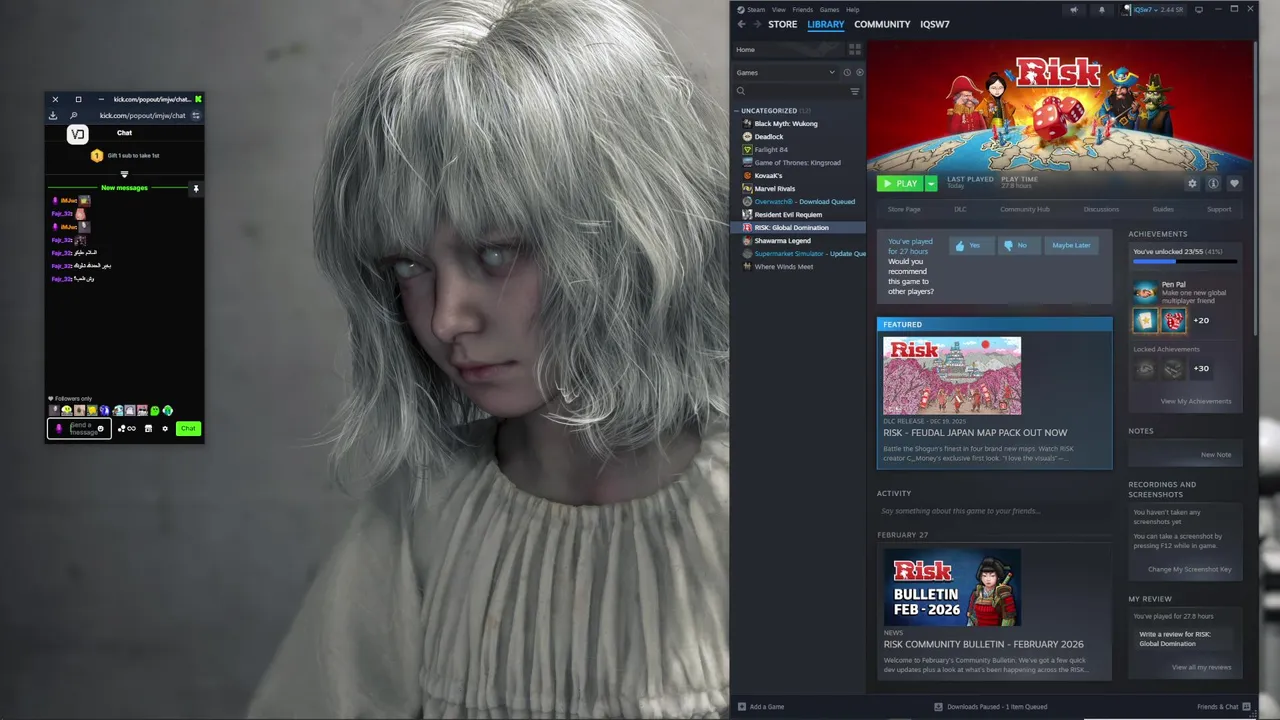Screen dimensions: 1280x720
Task: View +20 unlocked achievements
Action: (1201, 321)
